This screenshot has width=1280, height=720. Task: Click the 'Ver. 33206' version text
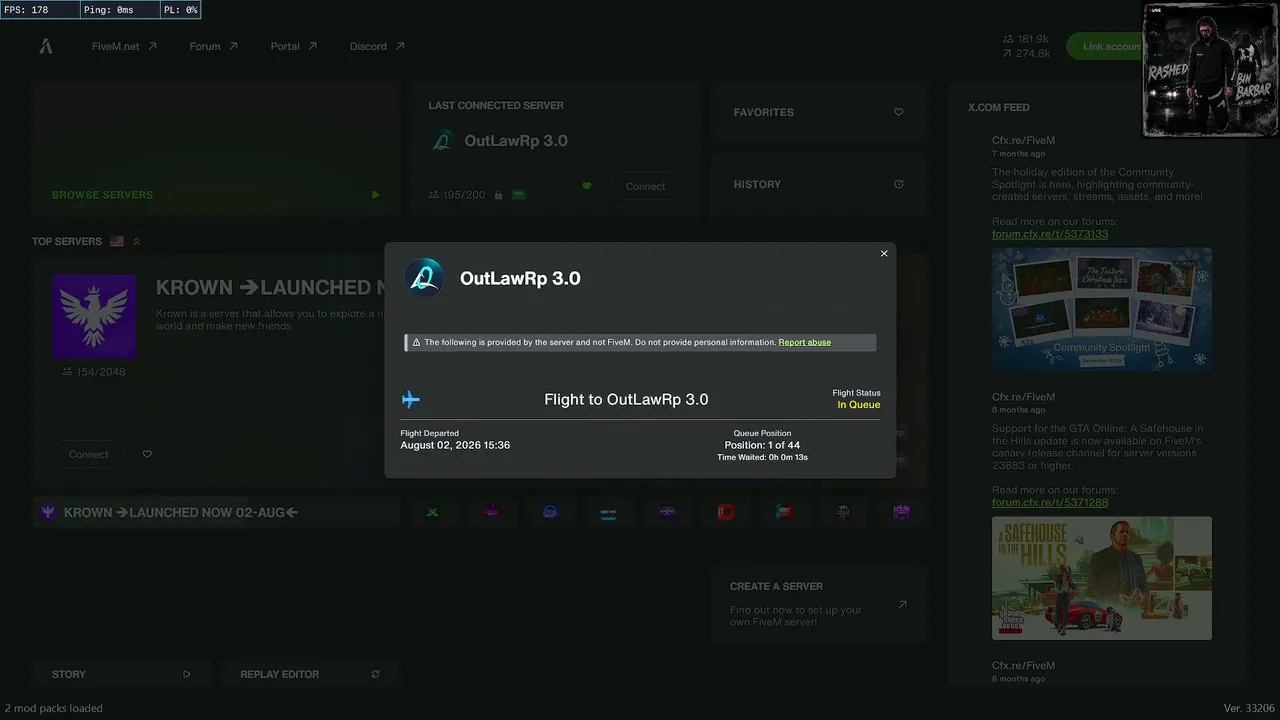click(x=1248, y=708)
